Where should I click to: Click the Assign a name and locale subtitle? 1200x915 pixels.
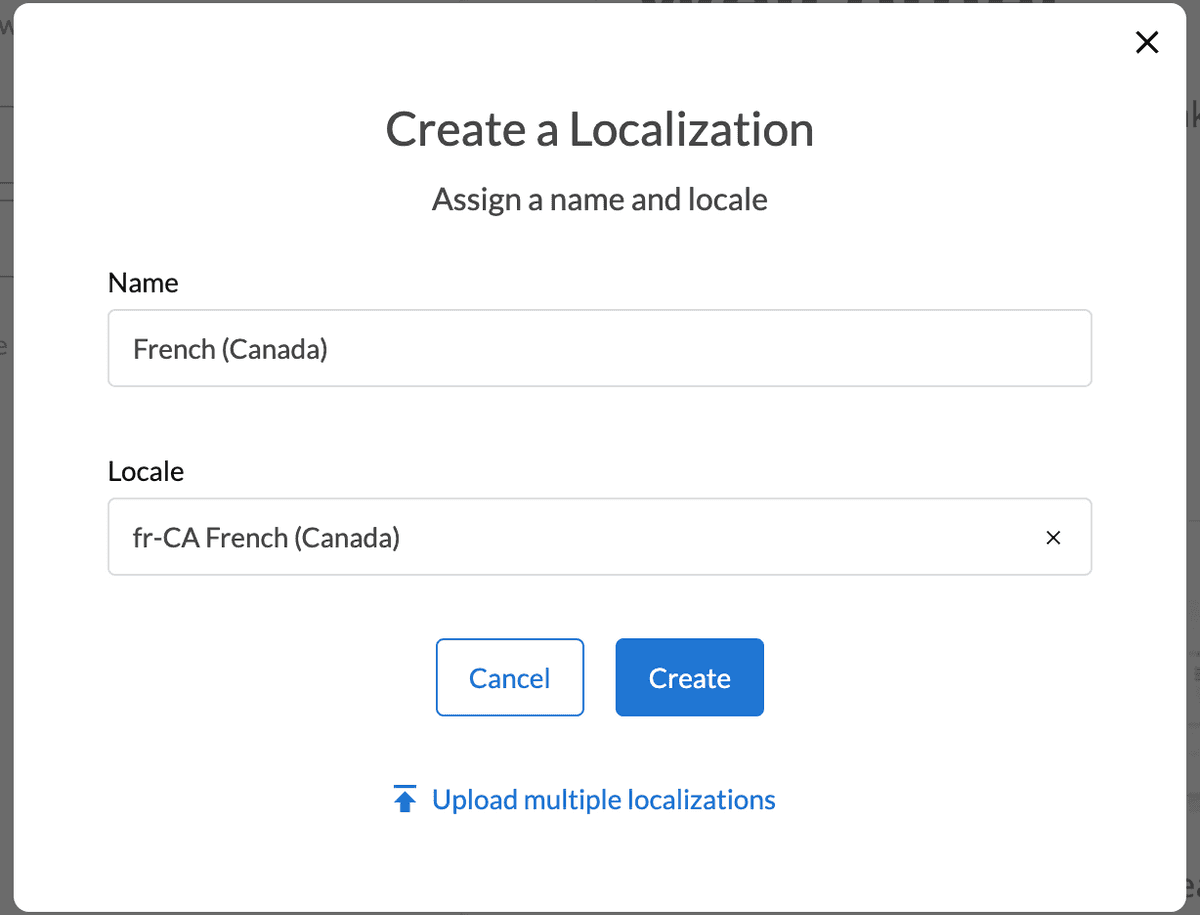click(x=600, y=200)
